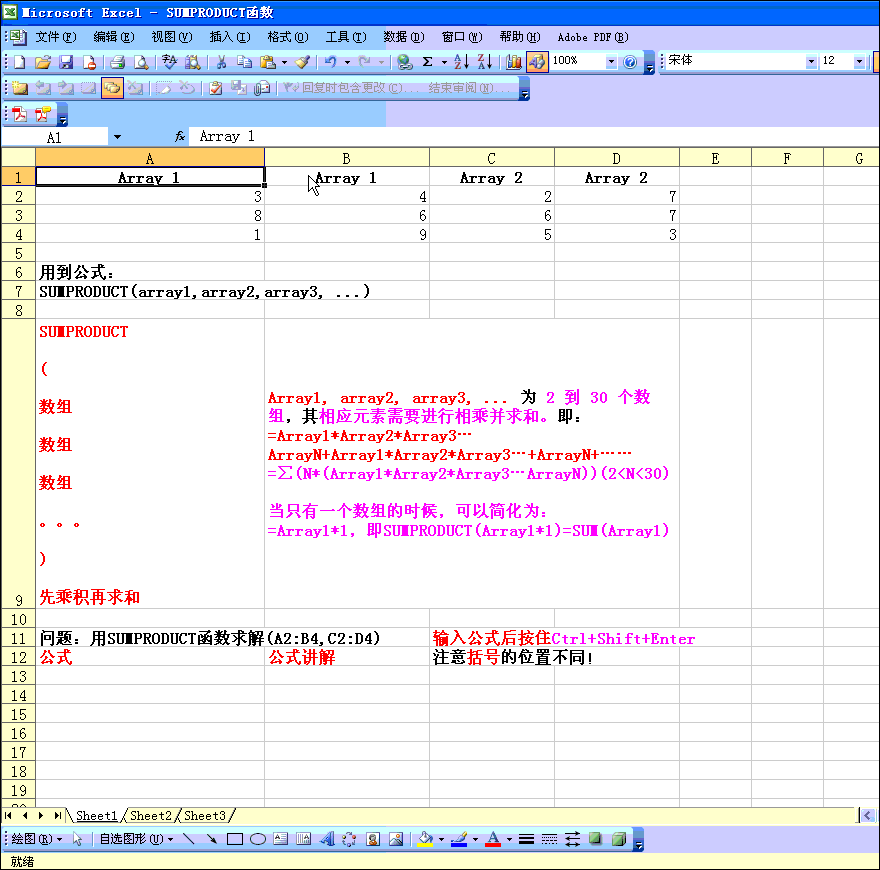Select the Format Painter brush
The image size is (880, 870).
coord(302,62)
